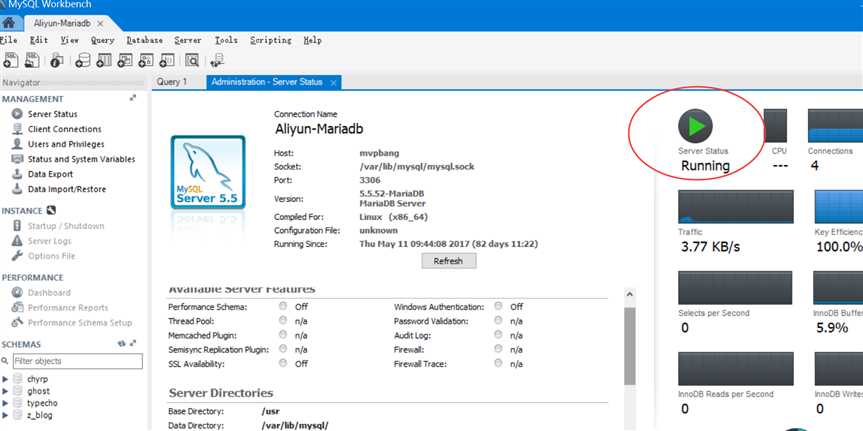Close the Administration - Server Status tab

(x=333, y=83)
